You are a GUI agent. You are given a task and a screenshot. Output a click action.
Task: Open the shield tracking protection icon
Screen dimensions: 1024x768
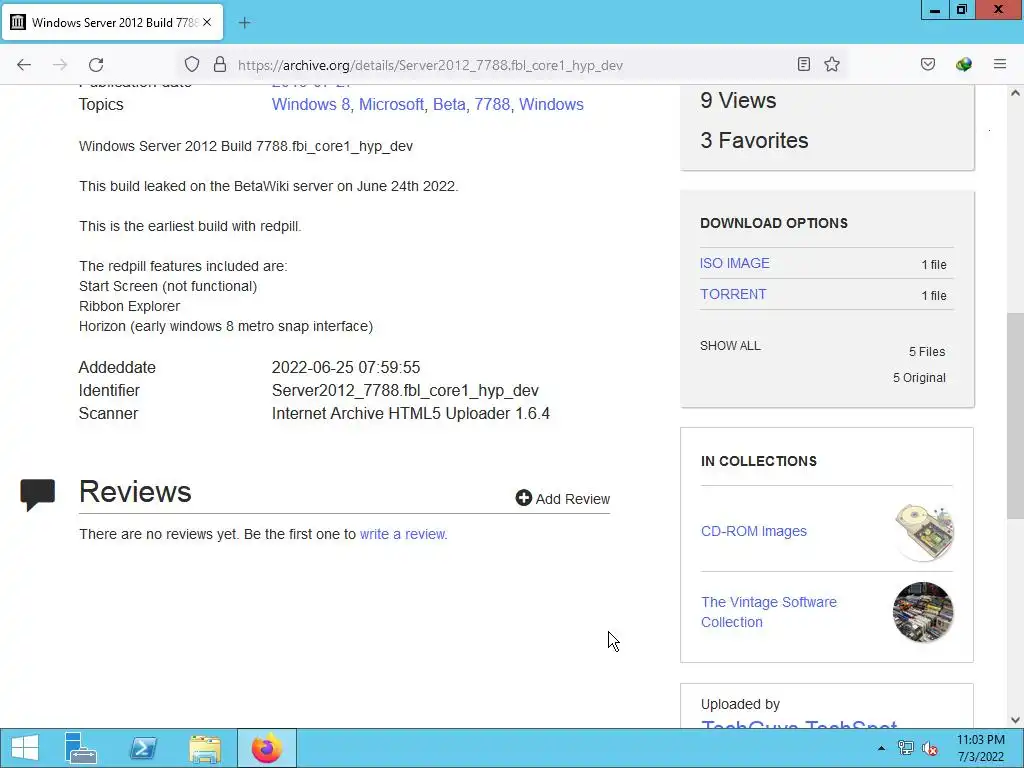[x=191, y=64]
